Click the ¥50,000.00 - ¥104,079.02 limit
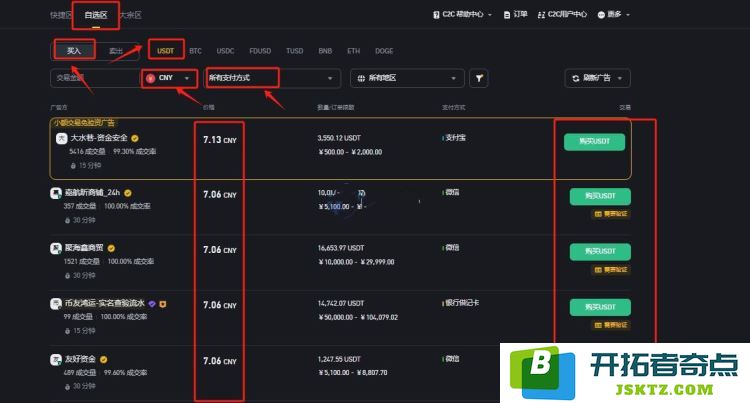The width and height of the screenshot is (750, 403). (x=358, y=317)
